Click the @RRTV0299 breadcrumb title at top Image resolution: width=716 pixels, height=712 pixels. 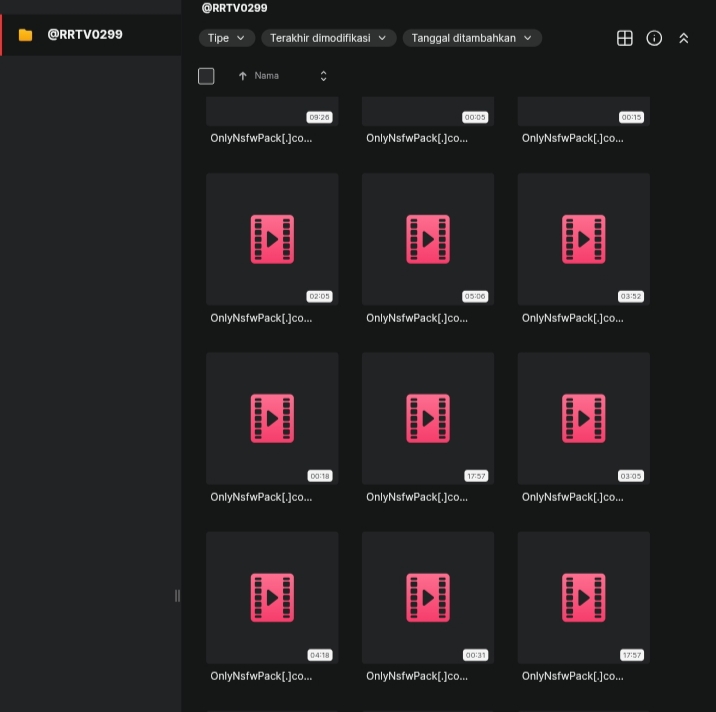click(234, 8)
